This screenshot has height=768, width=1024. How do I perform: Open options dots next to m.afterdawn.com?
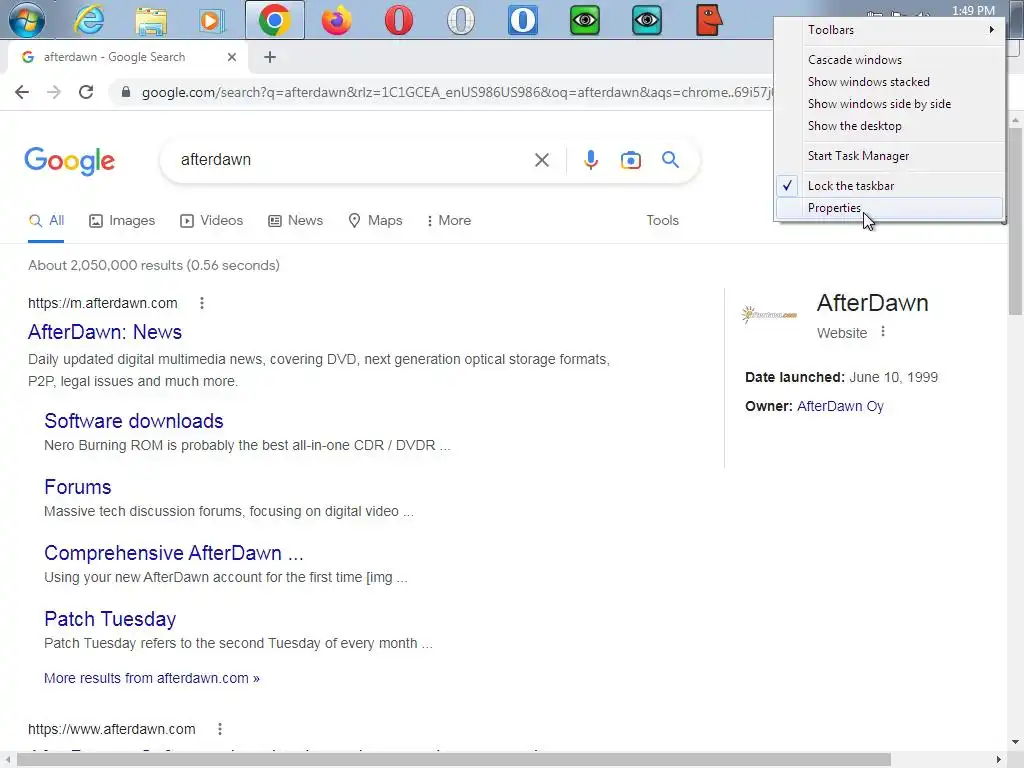[202, 303]
